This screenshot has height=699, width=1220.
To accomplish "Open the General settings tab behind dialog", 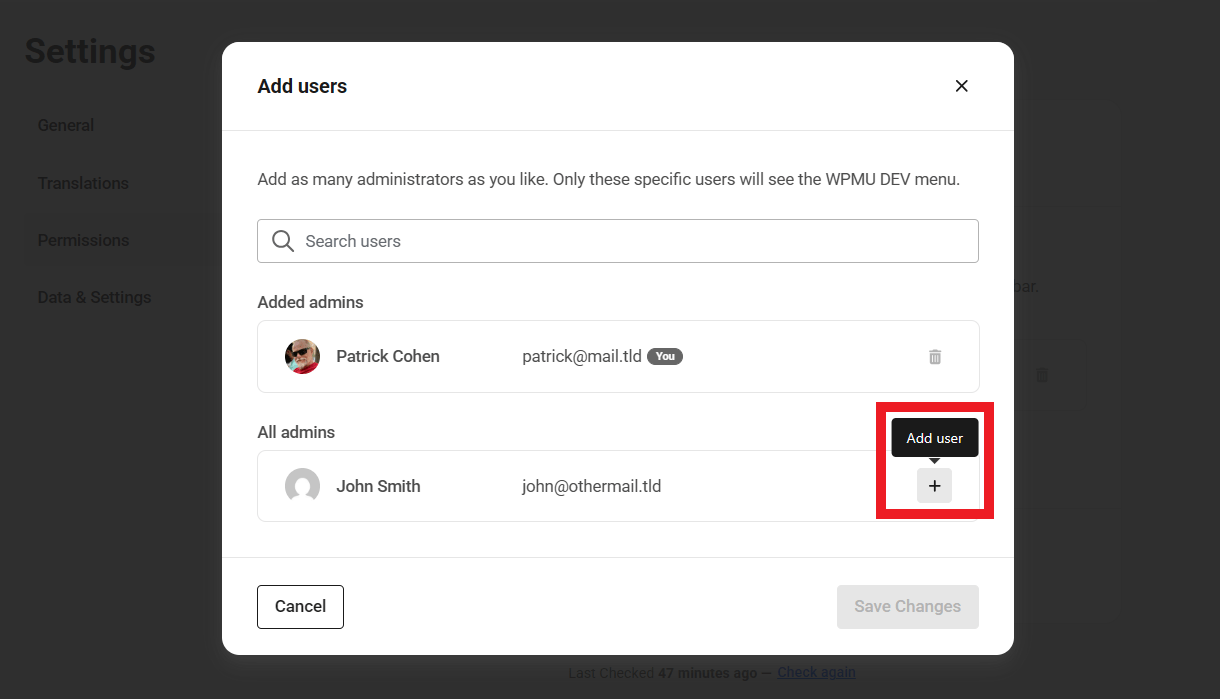I will pyautogui.click(x=66, y=125).
